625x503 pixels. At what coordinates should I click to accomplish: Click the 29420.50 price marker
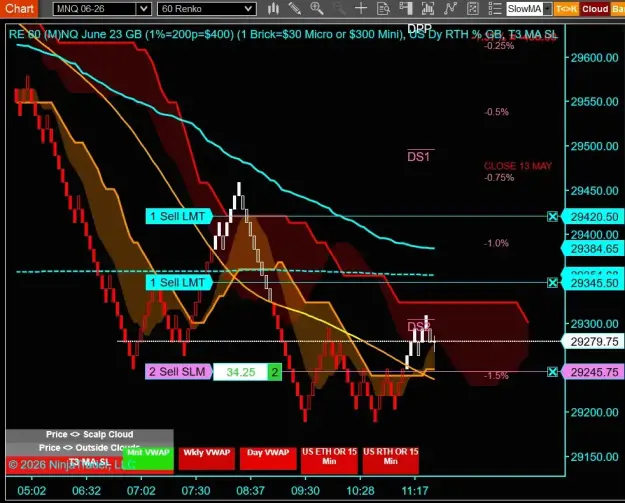(593, 217)
